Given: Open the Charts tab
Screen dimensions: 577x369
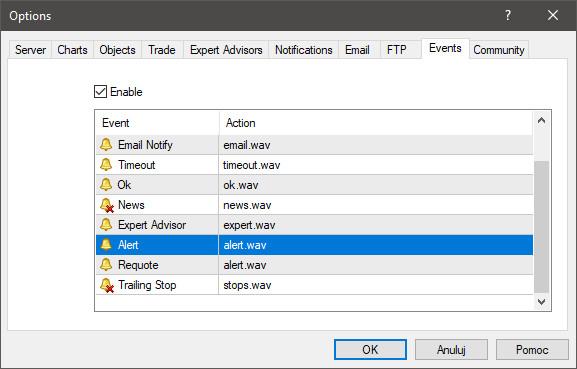Looking at the screenshot, I should tap(72, 50).
